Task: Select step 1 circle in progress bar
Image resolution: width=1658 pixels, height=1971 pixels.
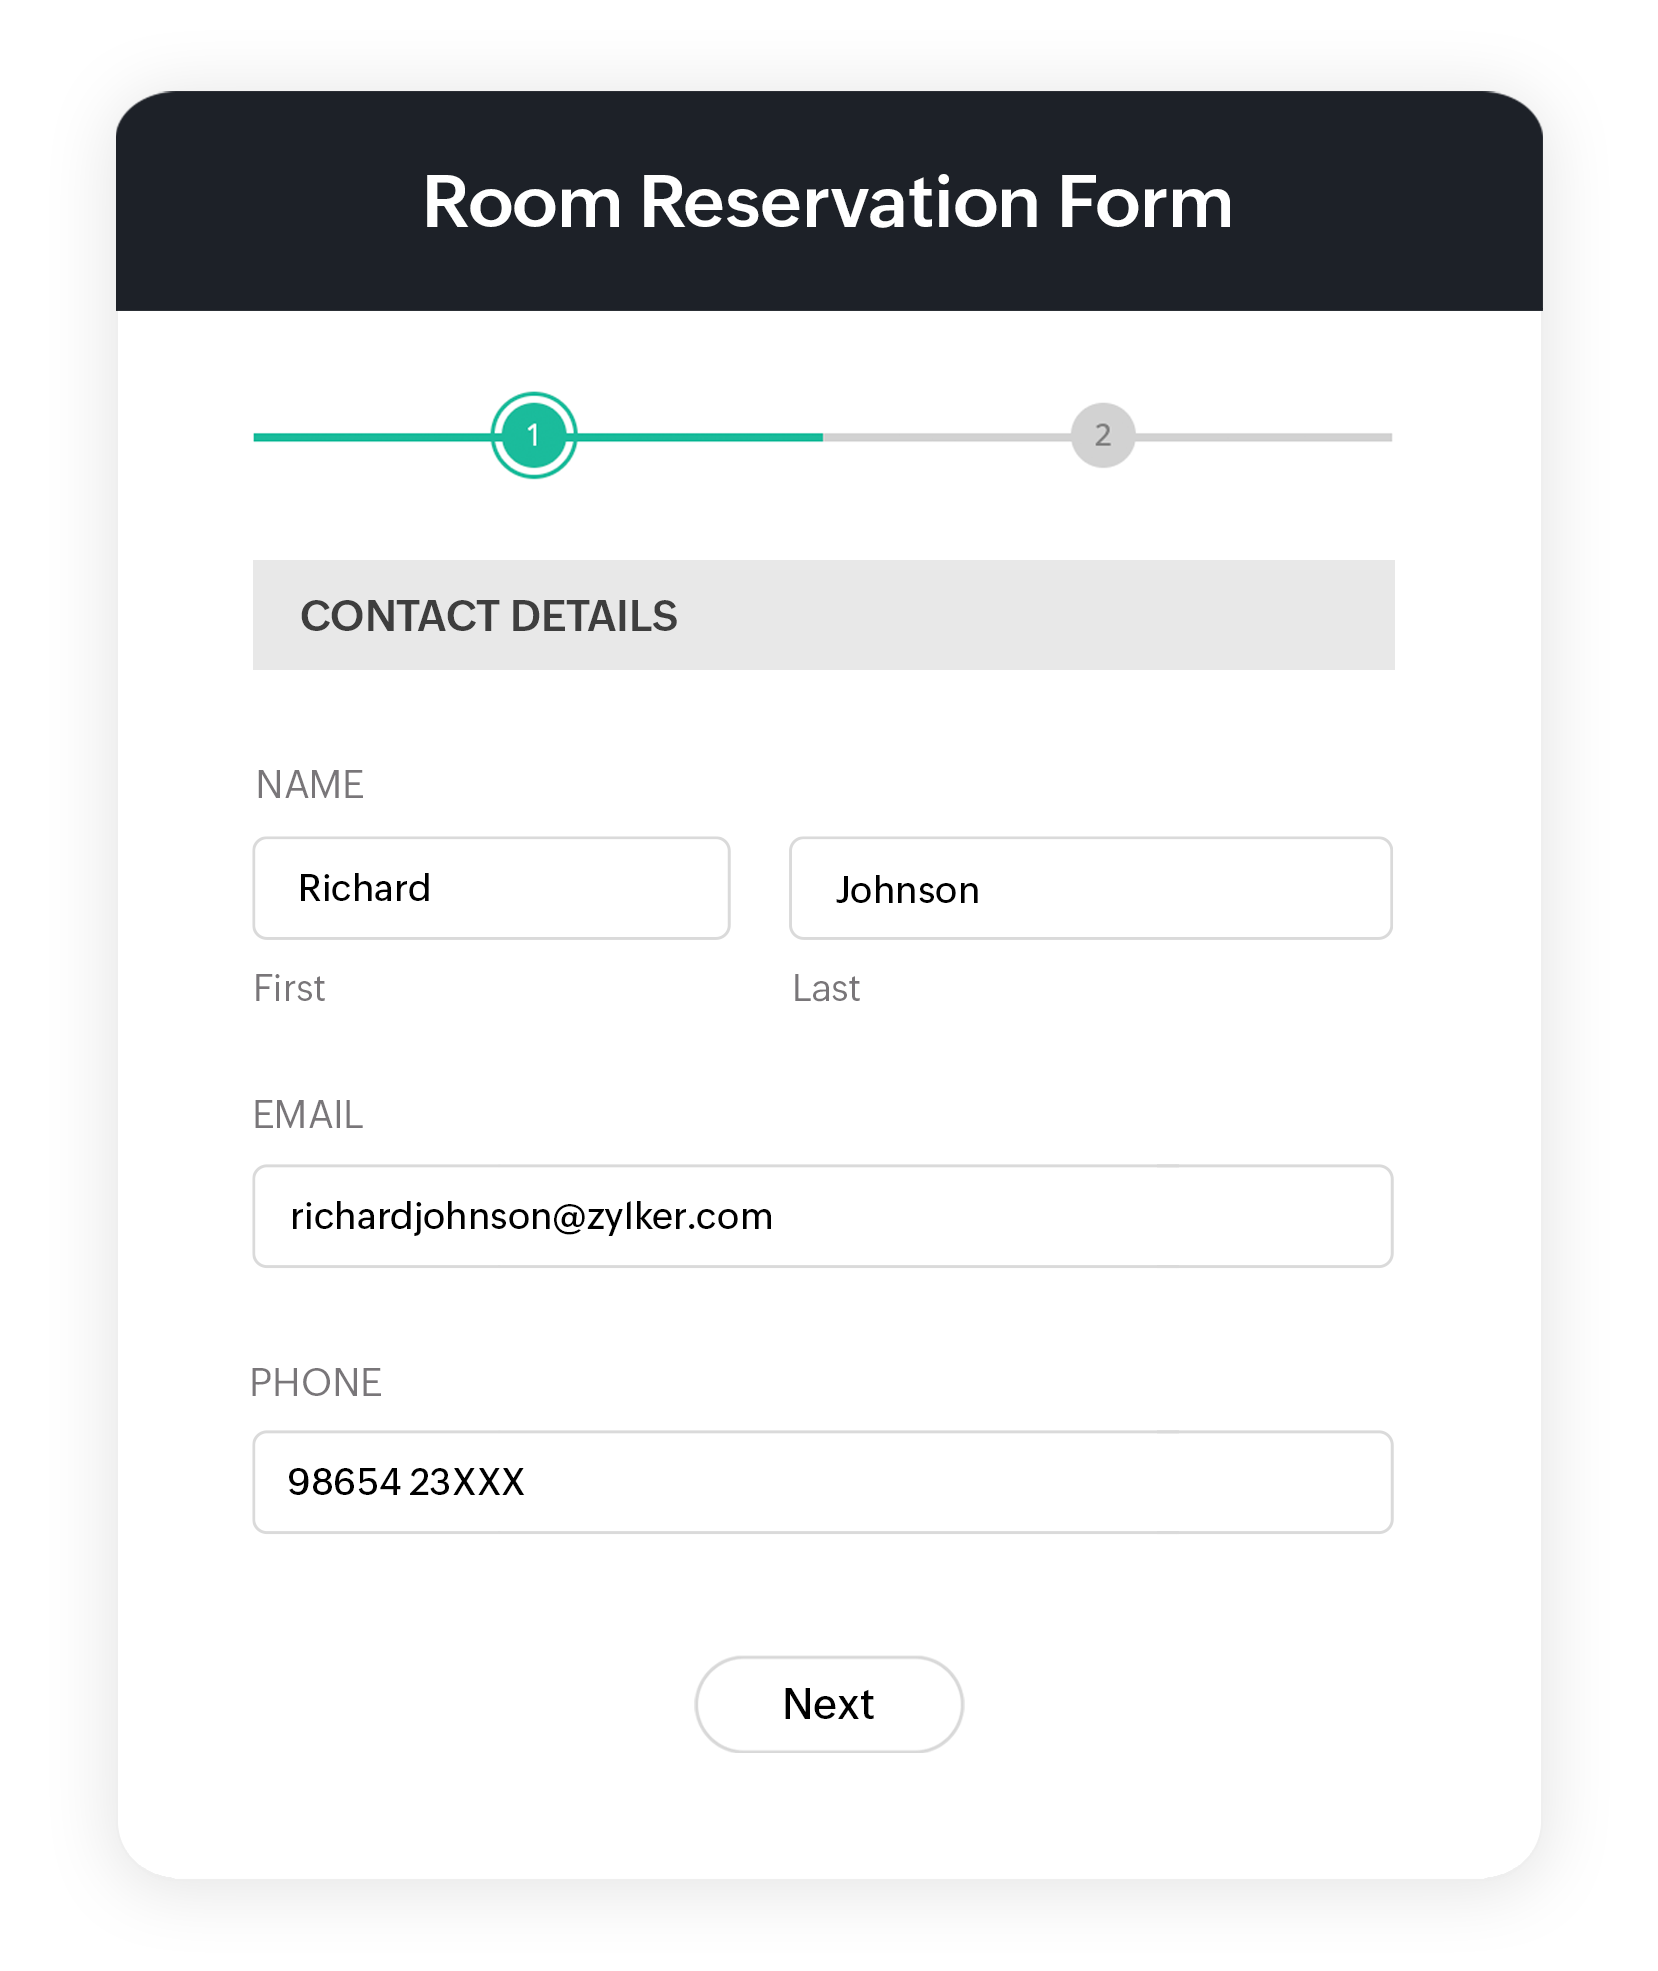Action: pos(533,435)
